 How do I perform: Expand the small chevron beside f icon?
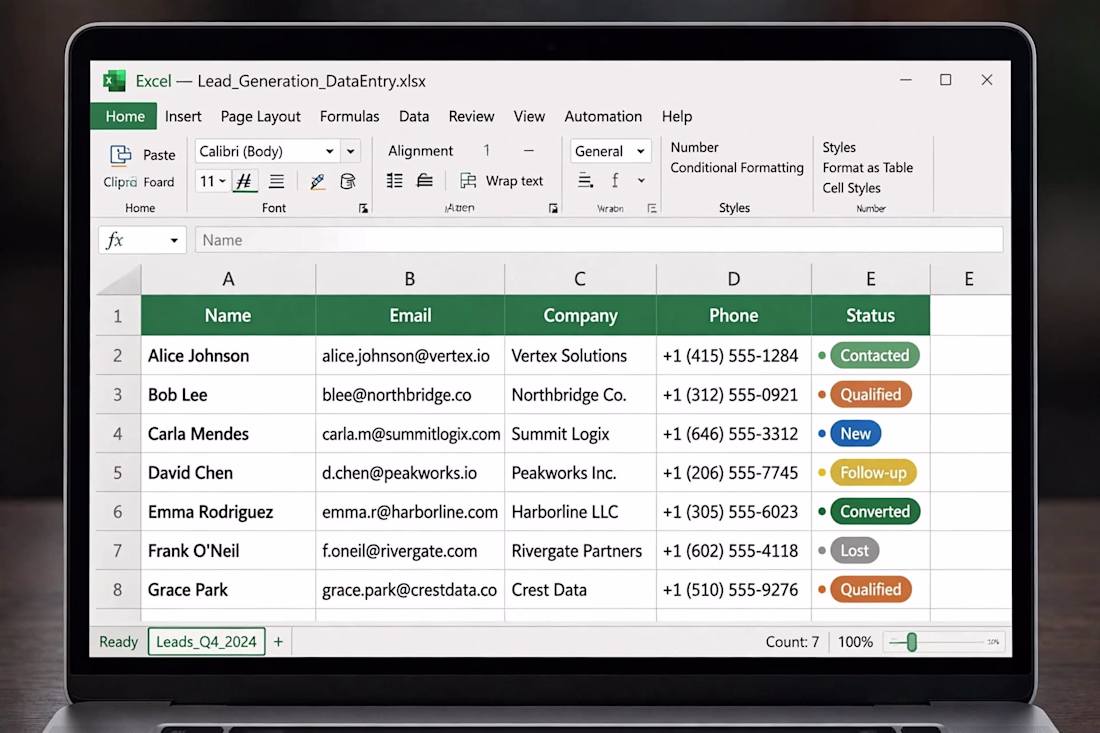[641, 181]
